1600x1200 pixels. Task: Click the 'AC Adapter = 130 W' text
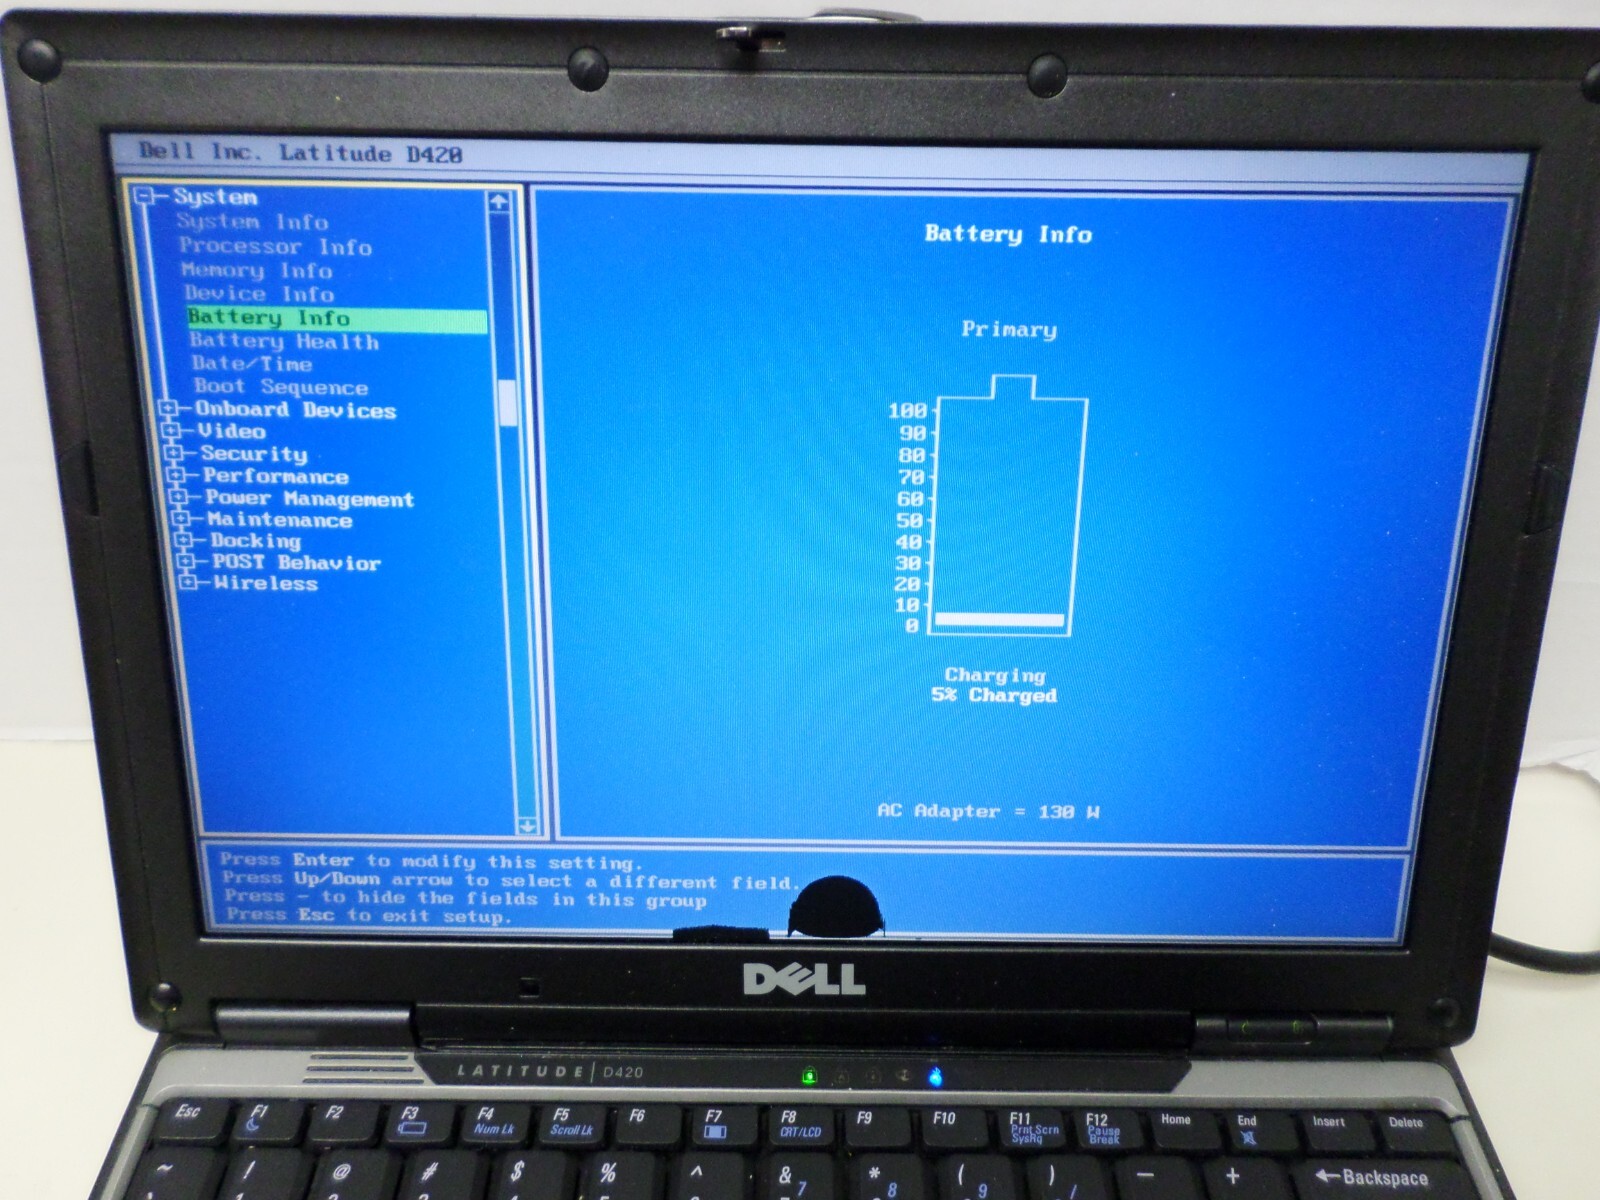tap(988, 811)
